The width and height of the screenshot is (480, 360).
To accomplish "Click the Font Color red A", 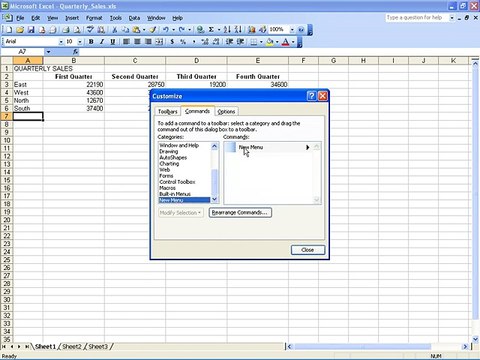I will click(x=285, y=42).
